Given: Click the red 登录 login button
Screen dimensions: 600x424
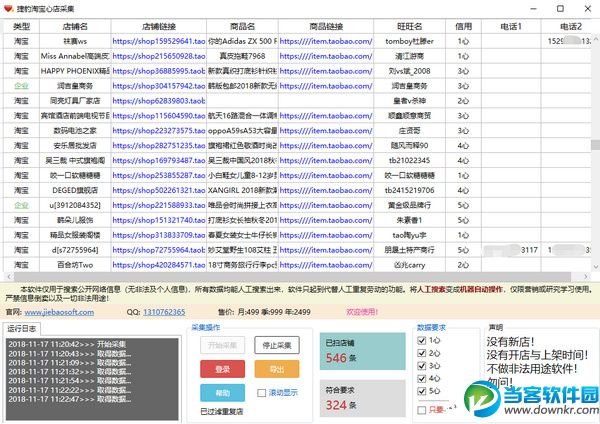Looking at the screenshot, I should pos(222,369).
